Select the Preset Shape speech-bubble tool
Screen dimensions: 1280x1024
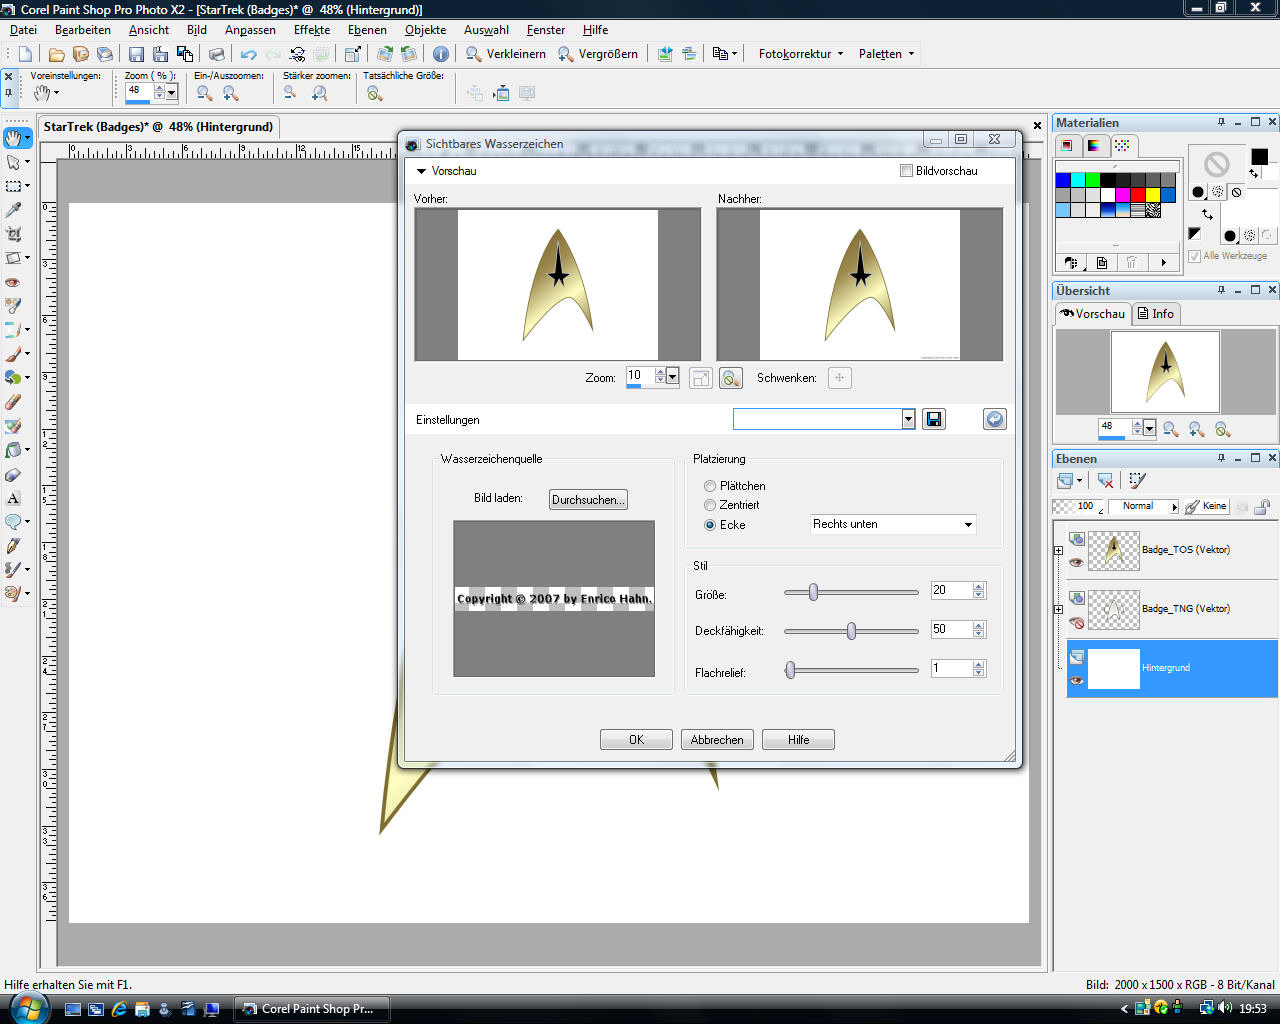pyautogui.click(x=13, y=522)
